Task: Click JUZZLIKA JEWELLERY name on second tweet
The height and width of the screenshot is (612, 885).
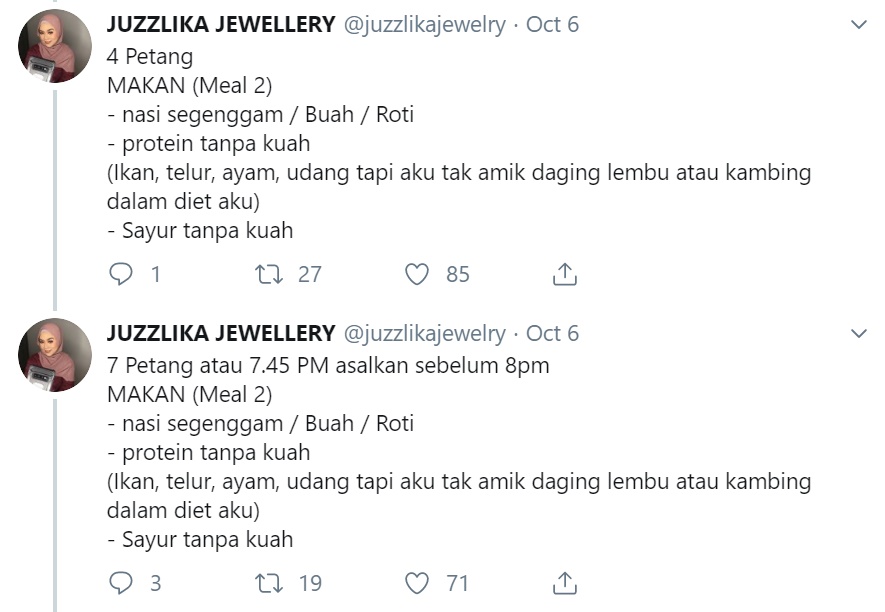Action: 221,333
